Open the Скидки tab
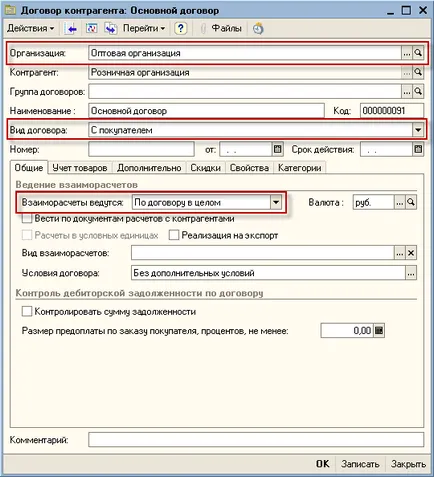The width and height of the screenshot is (434, 477). (x=205, y=168)
